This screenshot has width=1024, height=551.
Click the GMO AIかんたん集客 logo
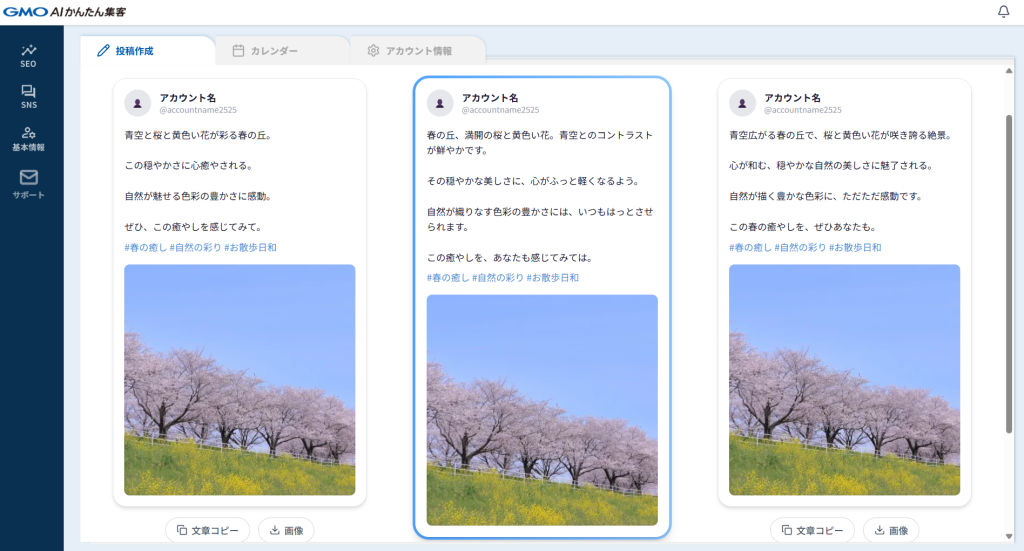[64, 12]
